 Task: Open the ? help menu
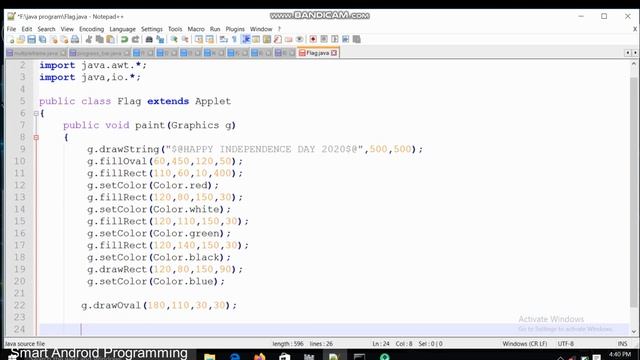click(279, 29)
